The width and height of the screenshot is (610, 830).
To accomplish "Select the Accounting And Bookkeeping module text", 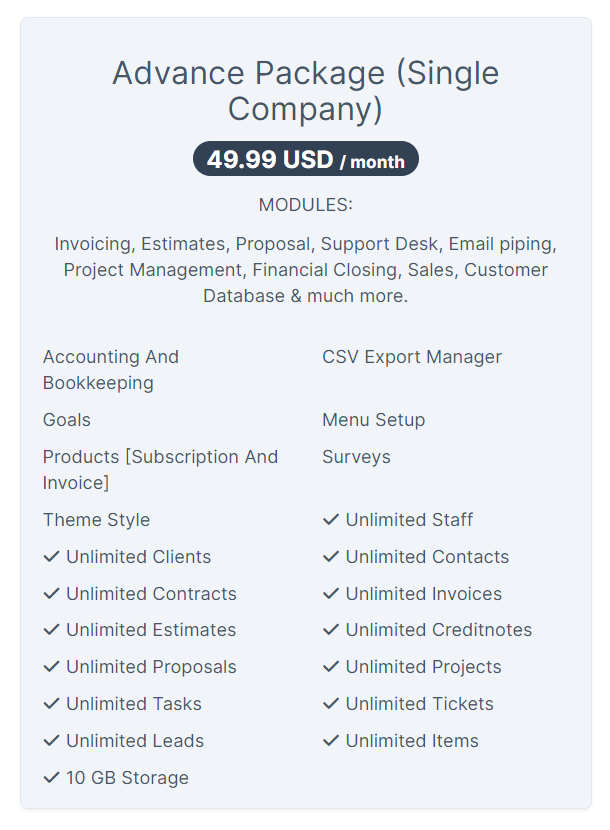I will point(111,370).
